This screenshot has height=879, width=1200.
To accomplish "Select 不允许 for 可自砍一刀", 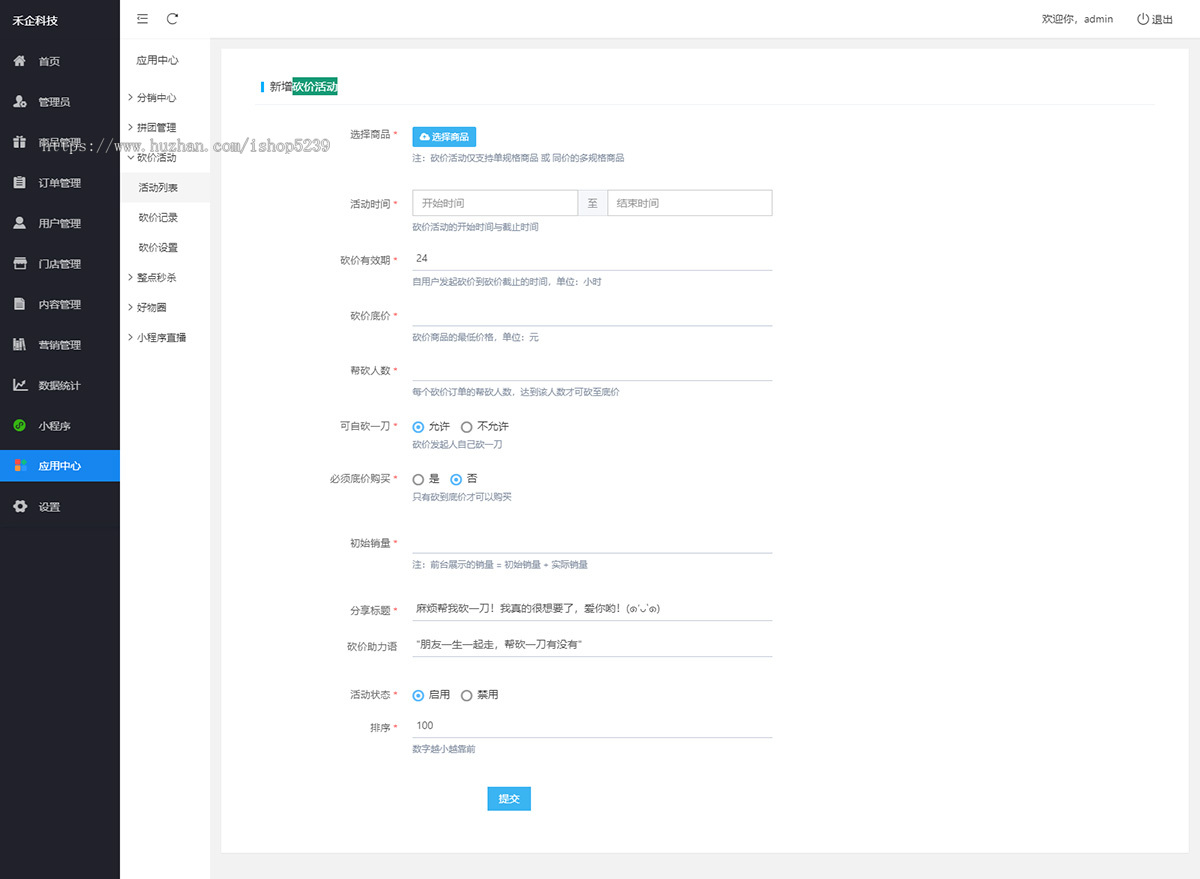I will click(466, 427).
